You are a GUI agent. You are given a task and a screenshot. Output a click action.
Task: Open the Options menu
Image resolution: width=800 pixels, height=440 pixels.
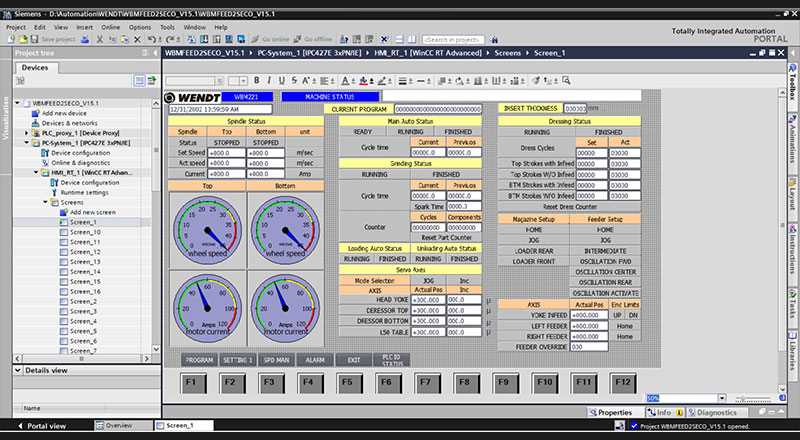pos(139,28)
